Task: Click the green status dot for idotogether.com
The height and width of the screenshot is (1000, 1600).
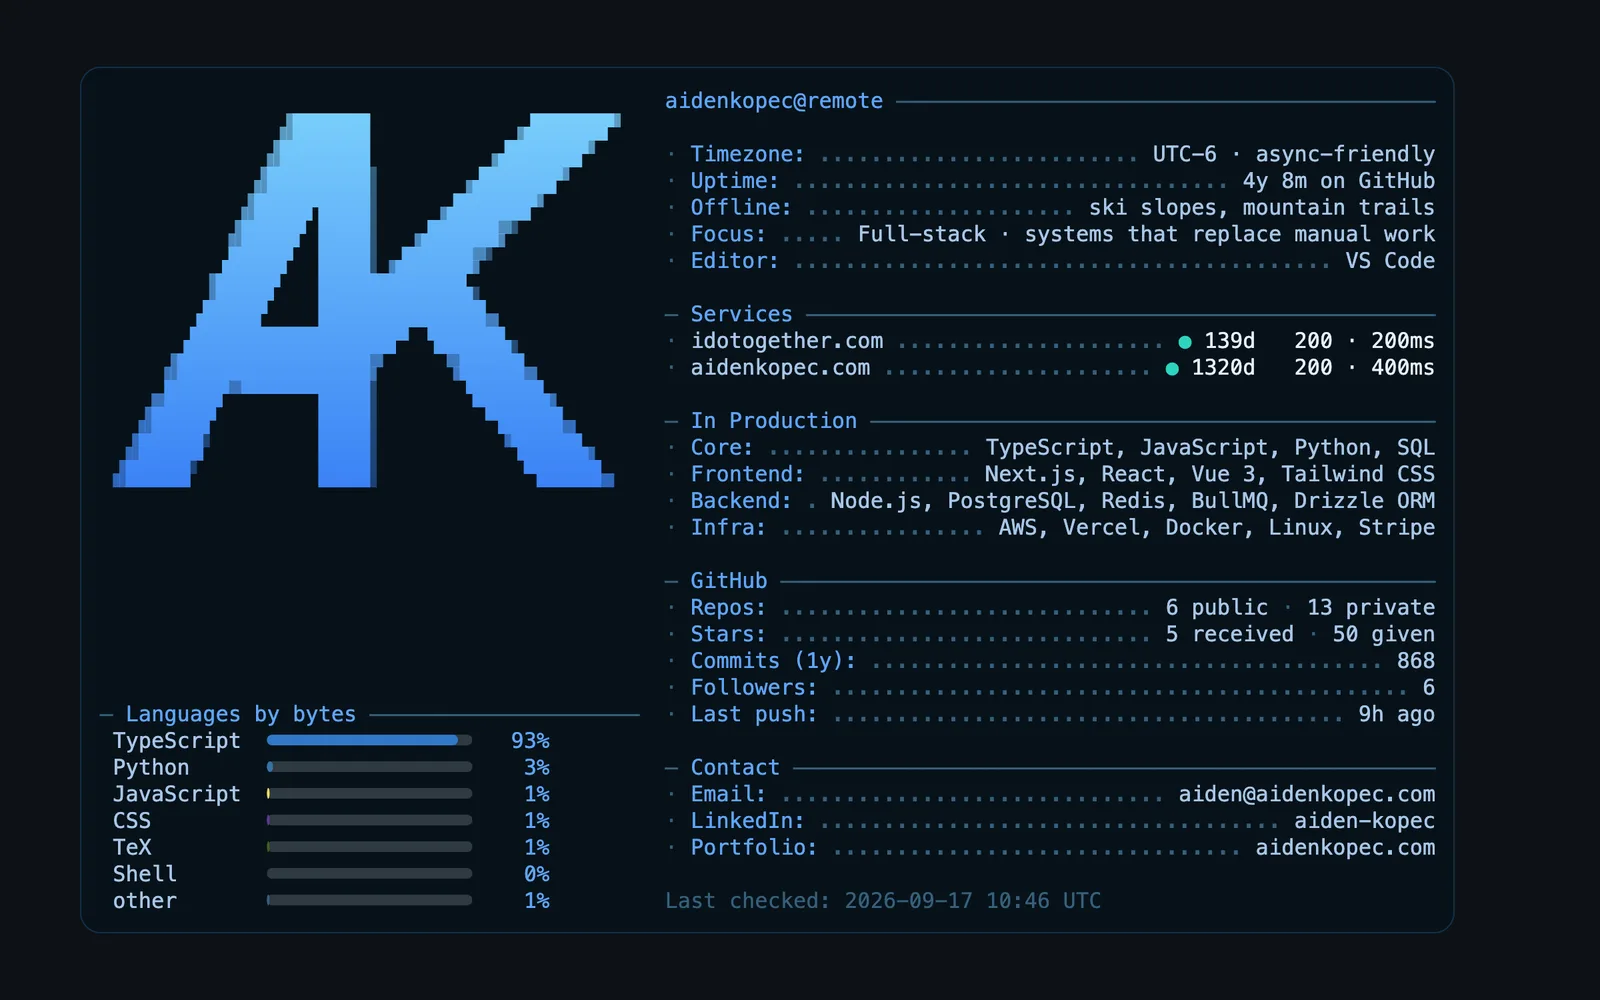Action: [1185, 342]
